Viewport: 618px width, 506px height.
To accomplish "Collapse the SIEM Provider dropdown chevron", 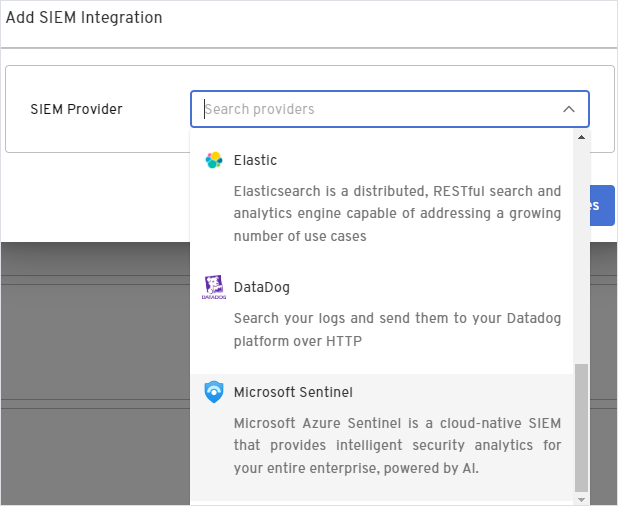I will click(x=568, y=109).
